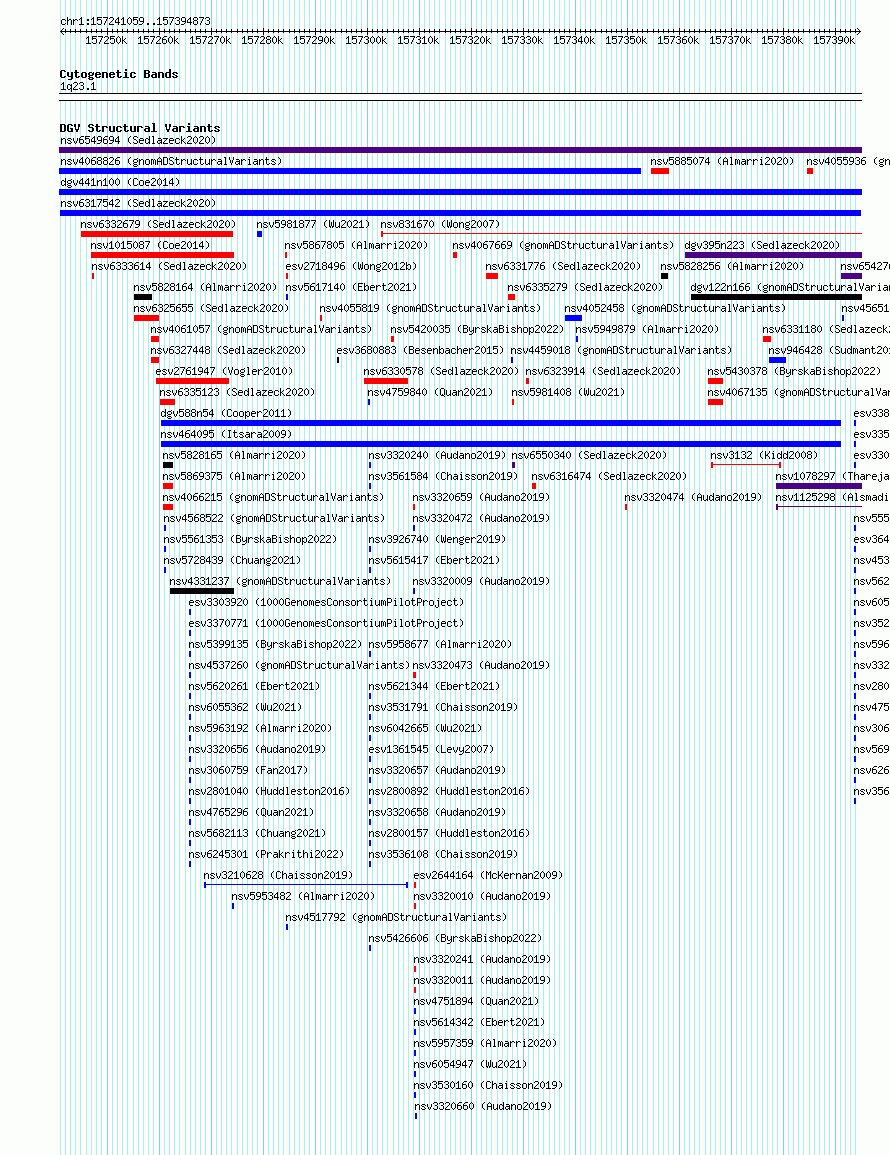Open nsv5885074 (Almarri2020) variant label
The width and height of the screenshot is (890, 1155).
(722, 161)
